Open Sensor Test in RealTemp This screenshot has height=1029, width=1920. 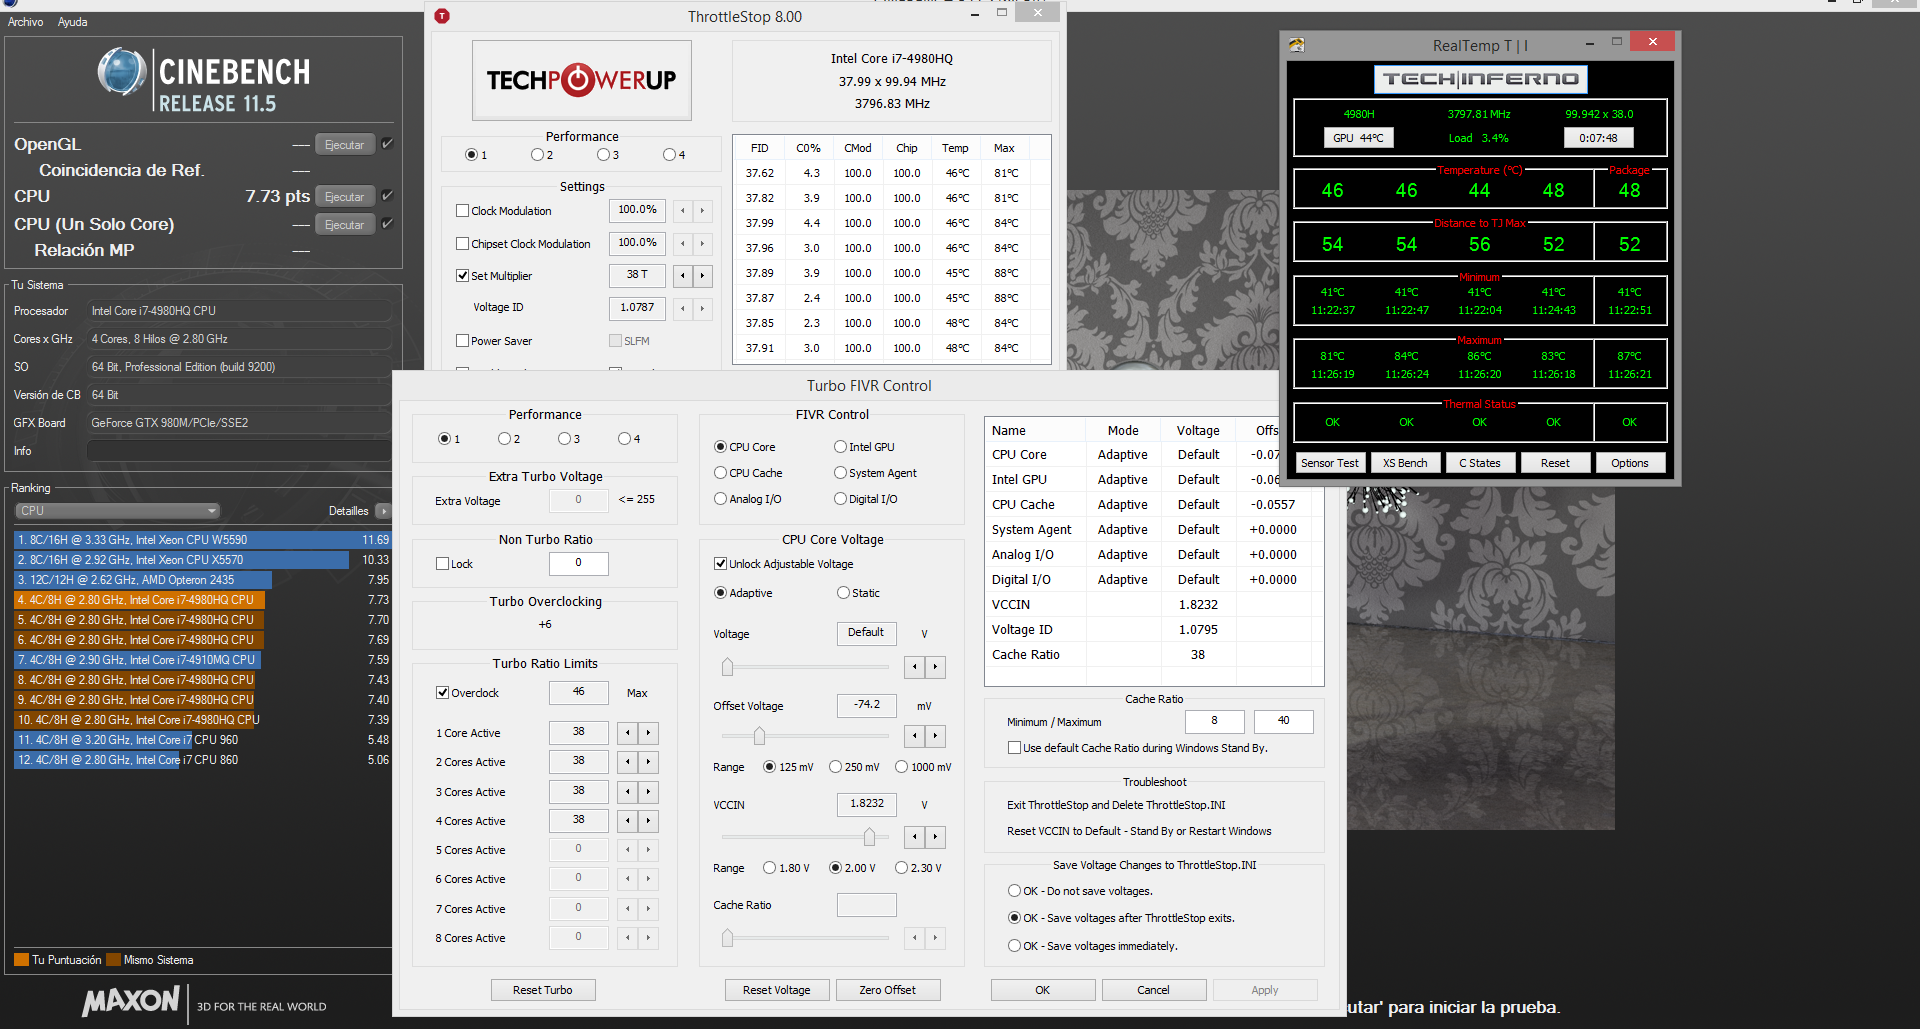click(1330, 463)
